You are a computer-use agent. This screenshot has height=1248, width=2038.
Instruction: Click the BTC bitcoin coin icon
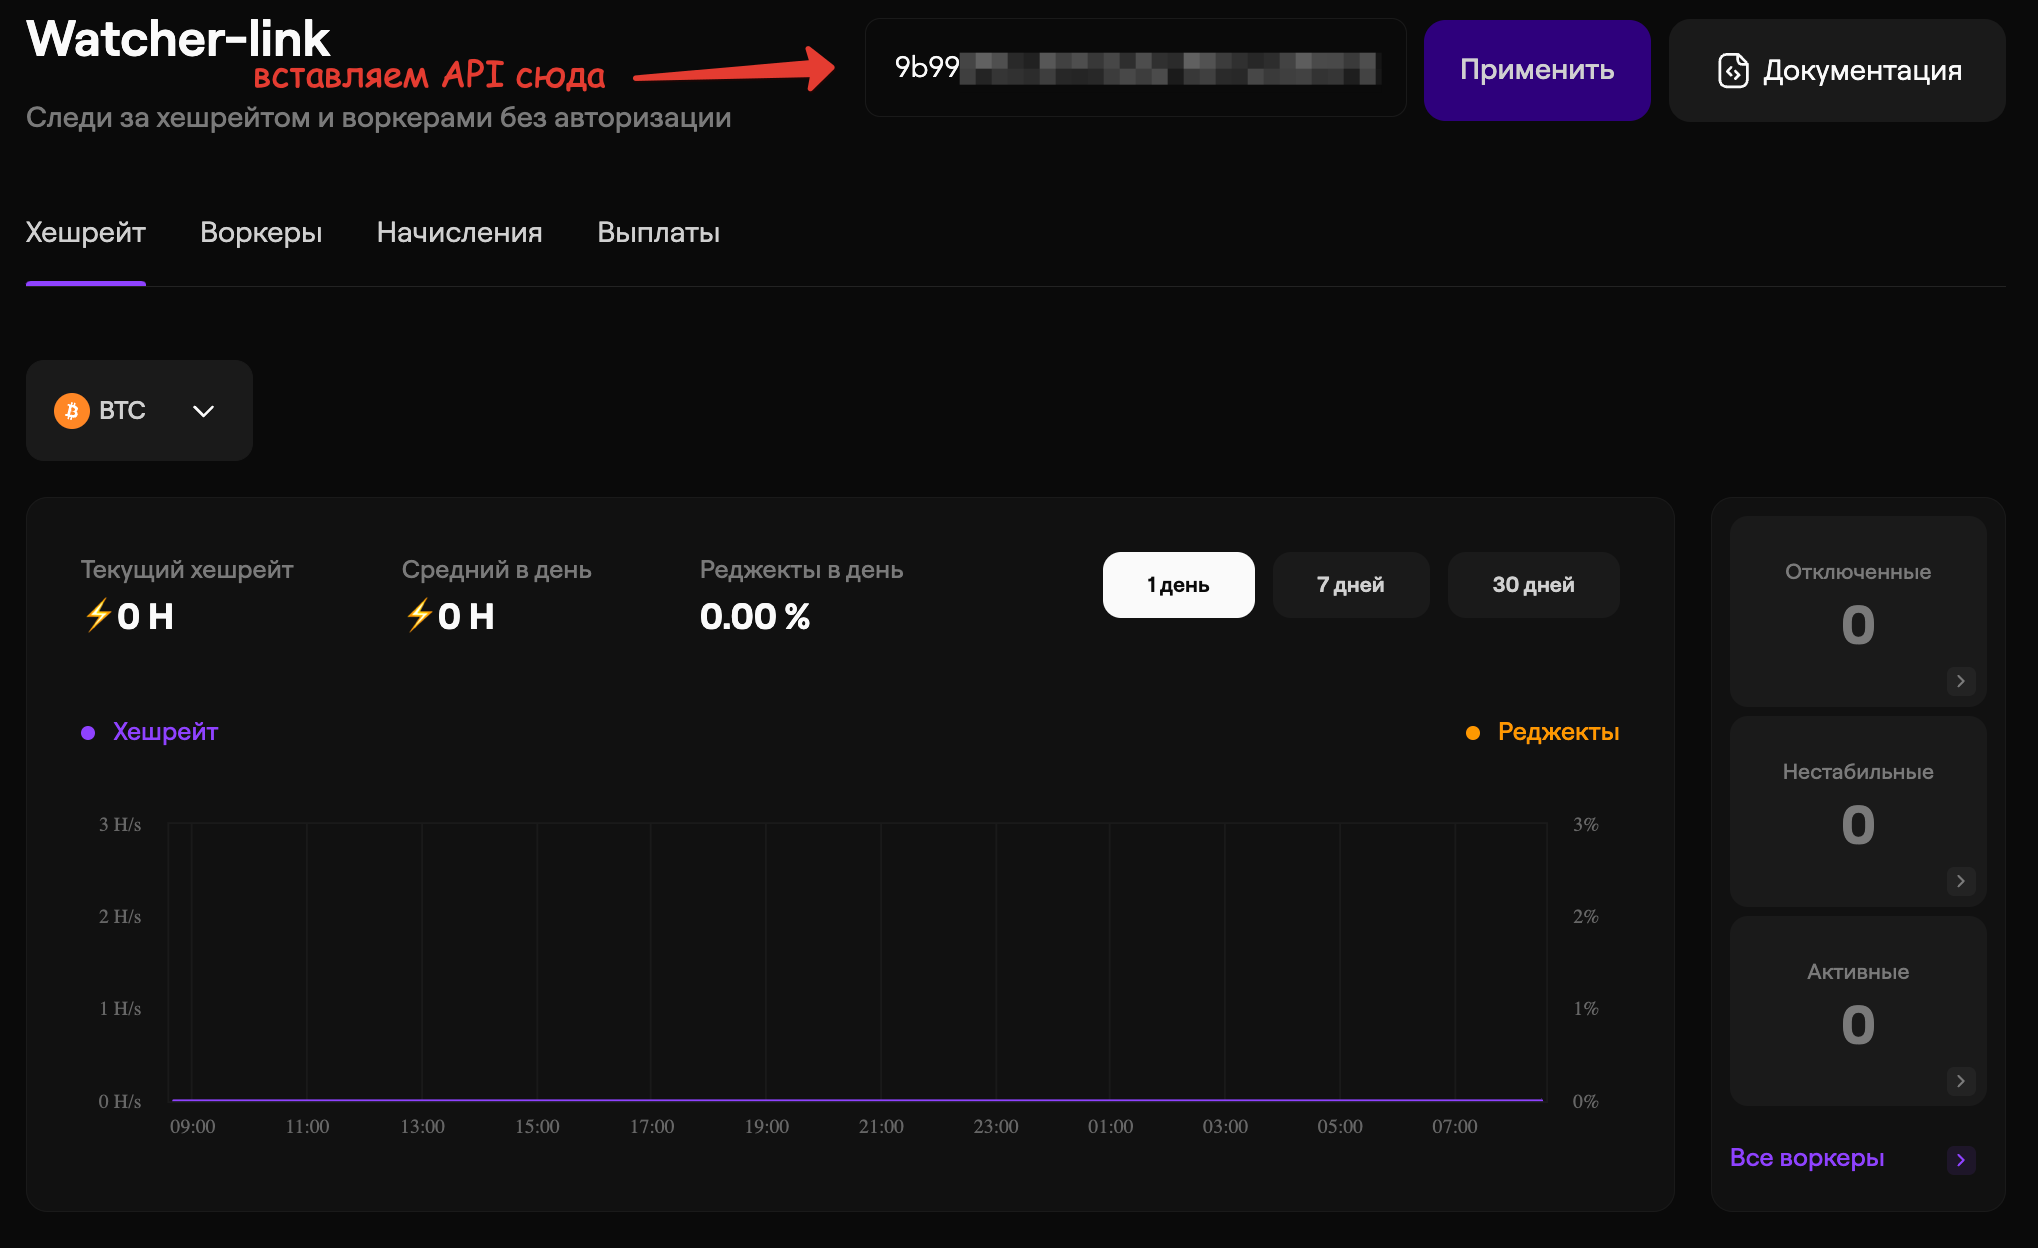[70, 410]
